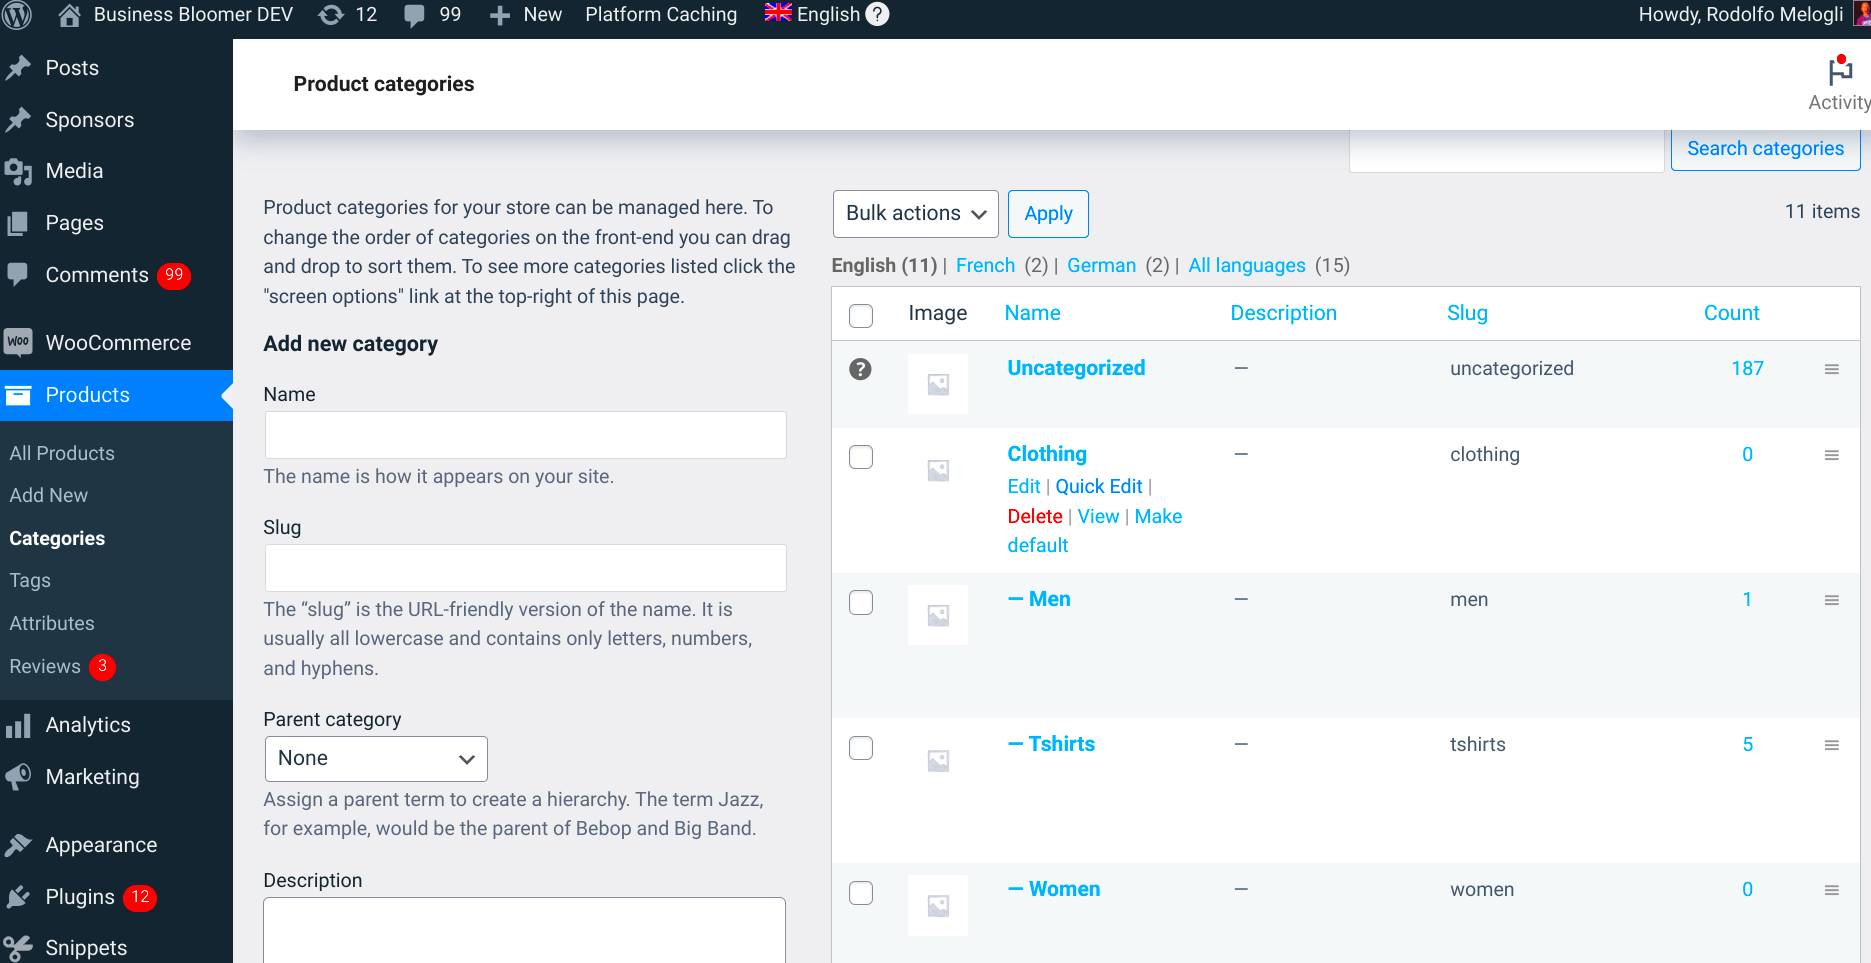Click Quick Edit under Clothing
This screenshot has width=1871, height=963.
[1099, 486]
